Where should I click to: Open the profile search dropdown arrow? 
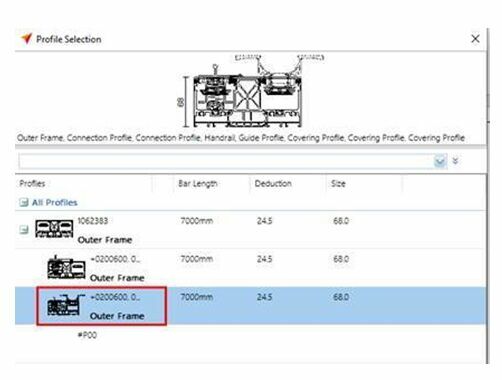click(x=440, y=162)
